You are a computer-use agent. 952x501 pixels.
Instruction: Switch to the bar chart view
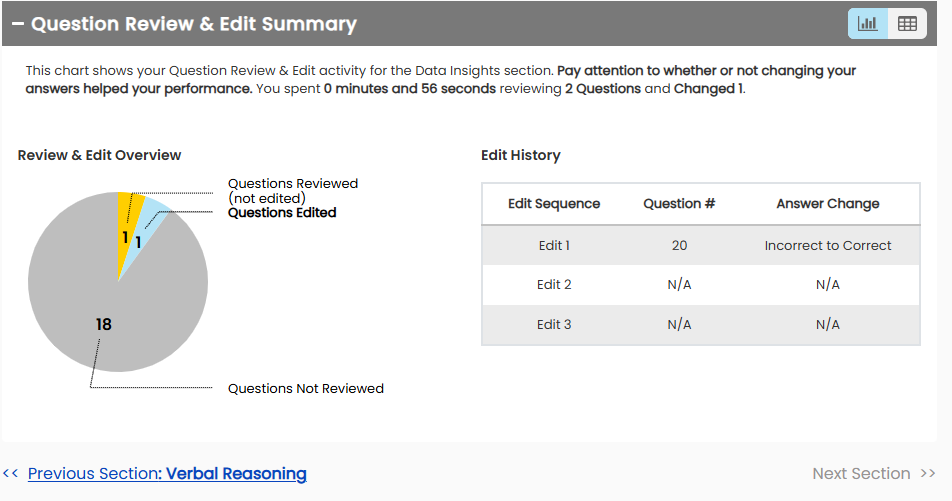coord(867,24)
